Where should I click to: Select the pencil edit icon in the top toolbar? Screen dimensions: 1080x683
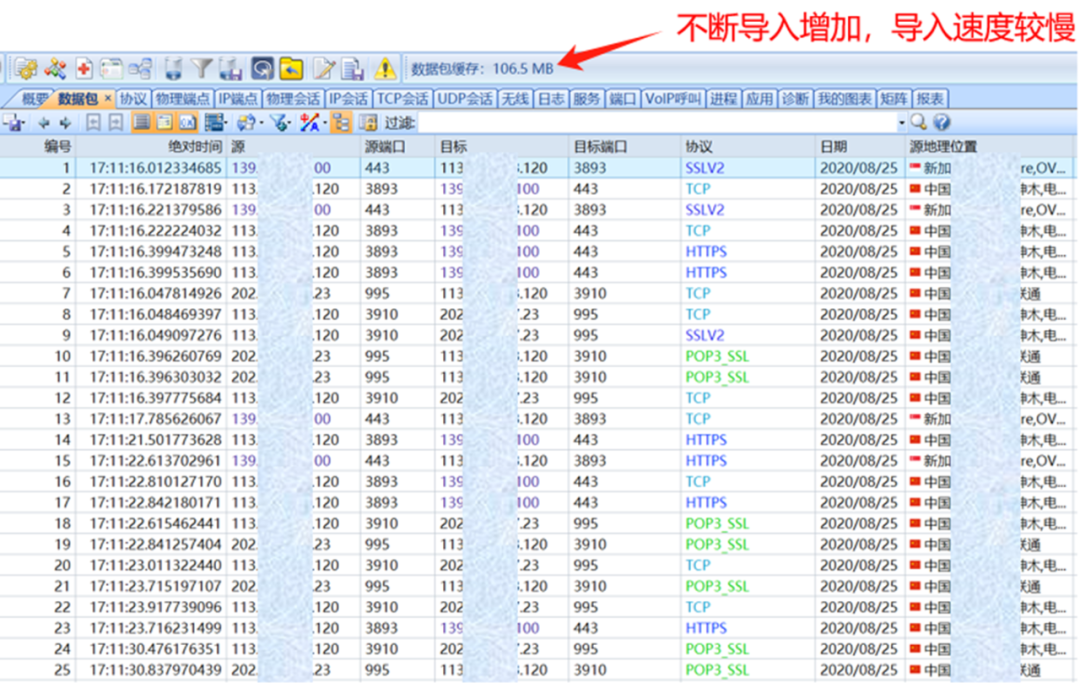pyautogui.click(x=325, y=67)
